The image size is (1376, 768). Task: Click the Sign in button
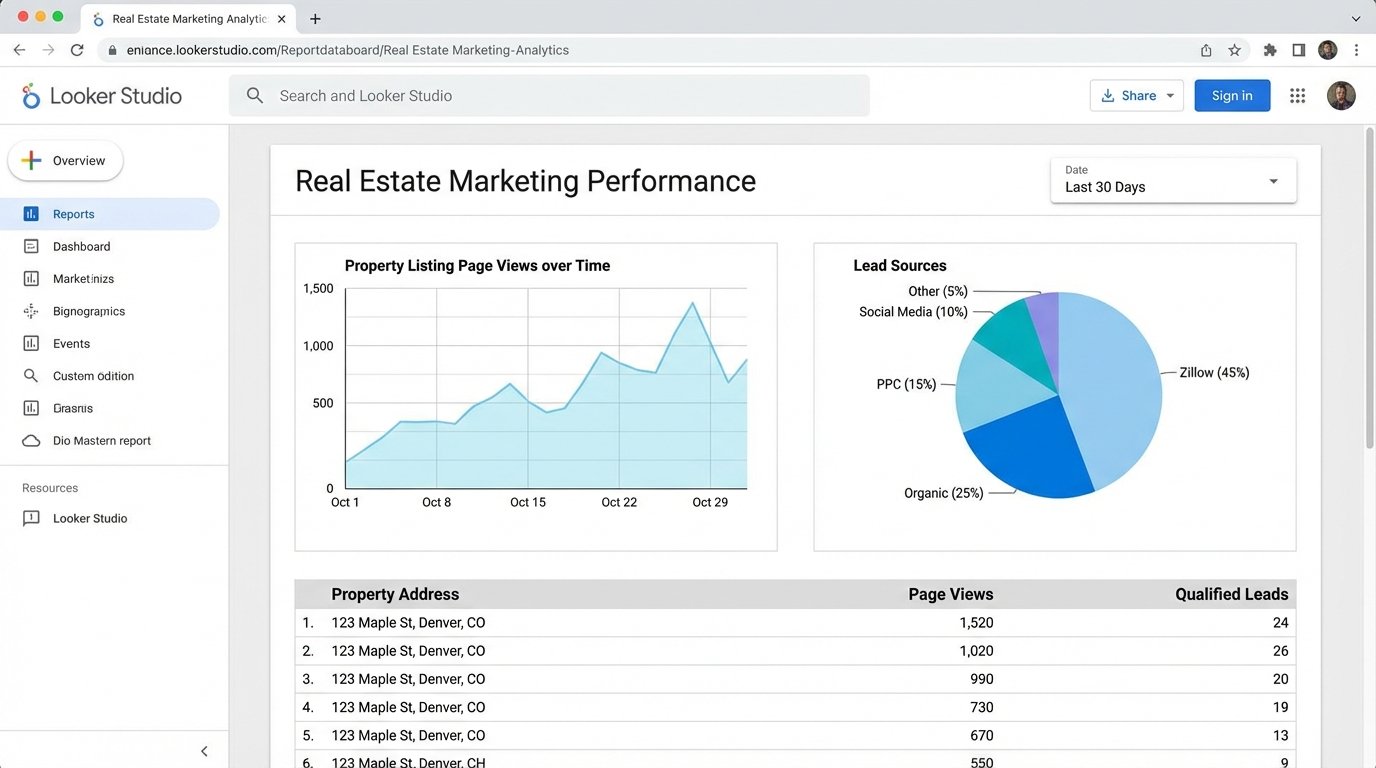point(1232,95)
